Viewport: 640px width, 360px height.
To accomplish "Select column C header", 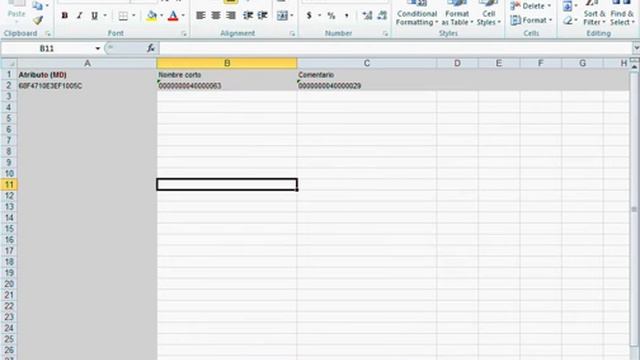I will tap(367, 63).
